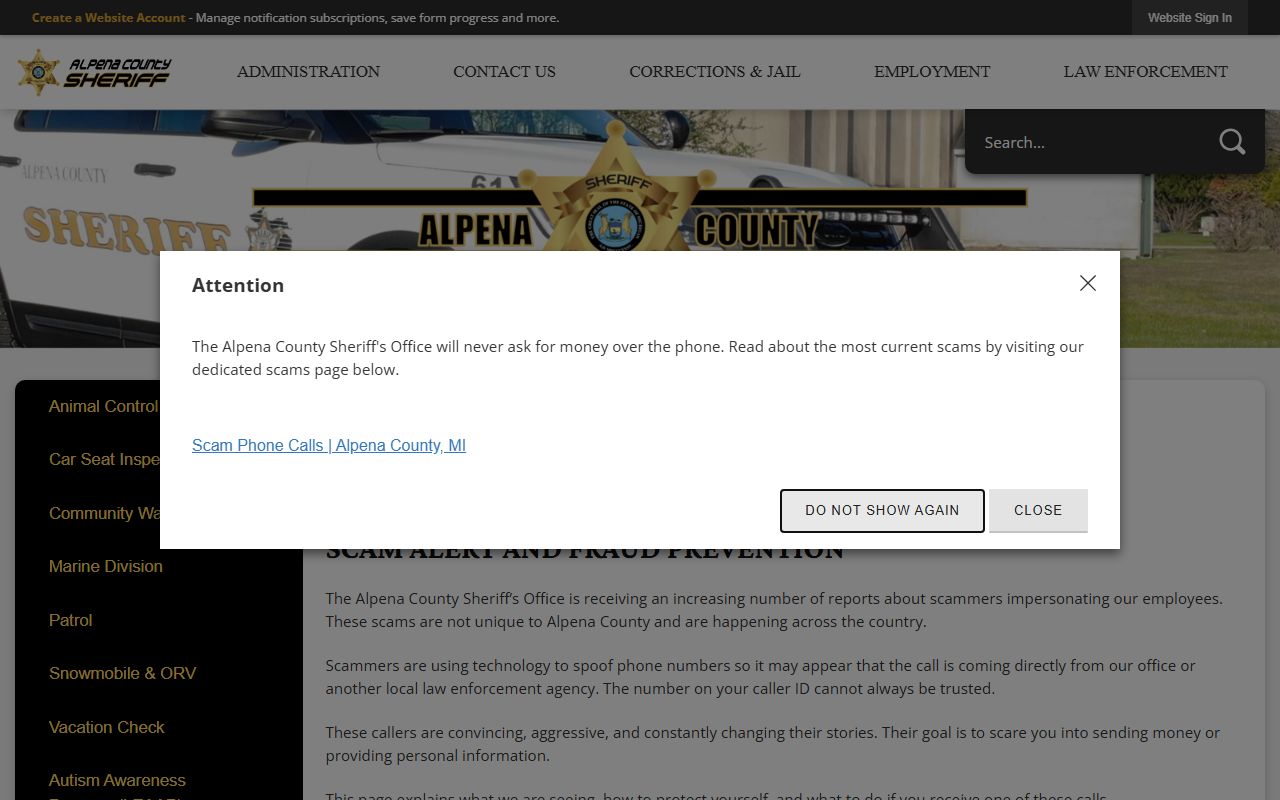Open Car Seat Inspection sidebar link
This screenshot has height=800, width=1280.
click(x=104, y=459)
